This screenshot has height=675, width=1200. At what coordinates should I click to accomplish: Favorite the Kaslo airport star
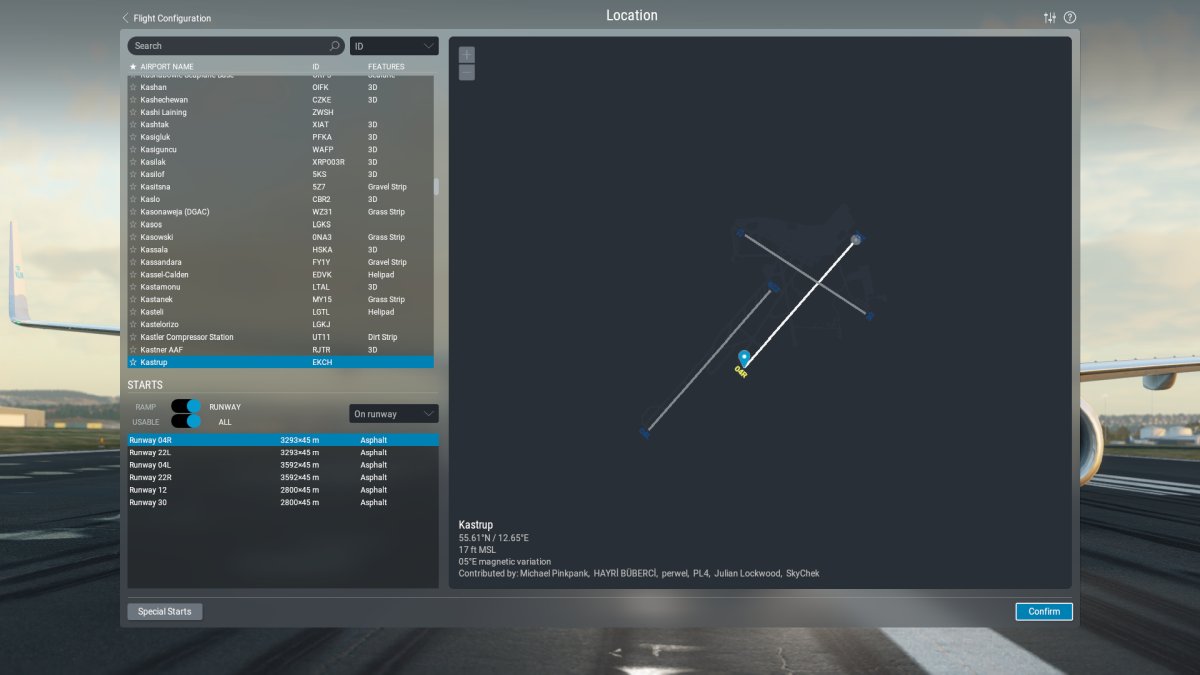tap(133, 200)
